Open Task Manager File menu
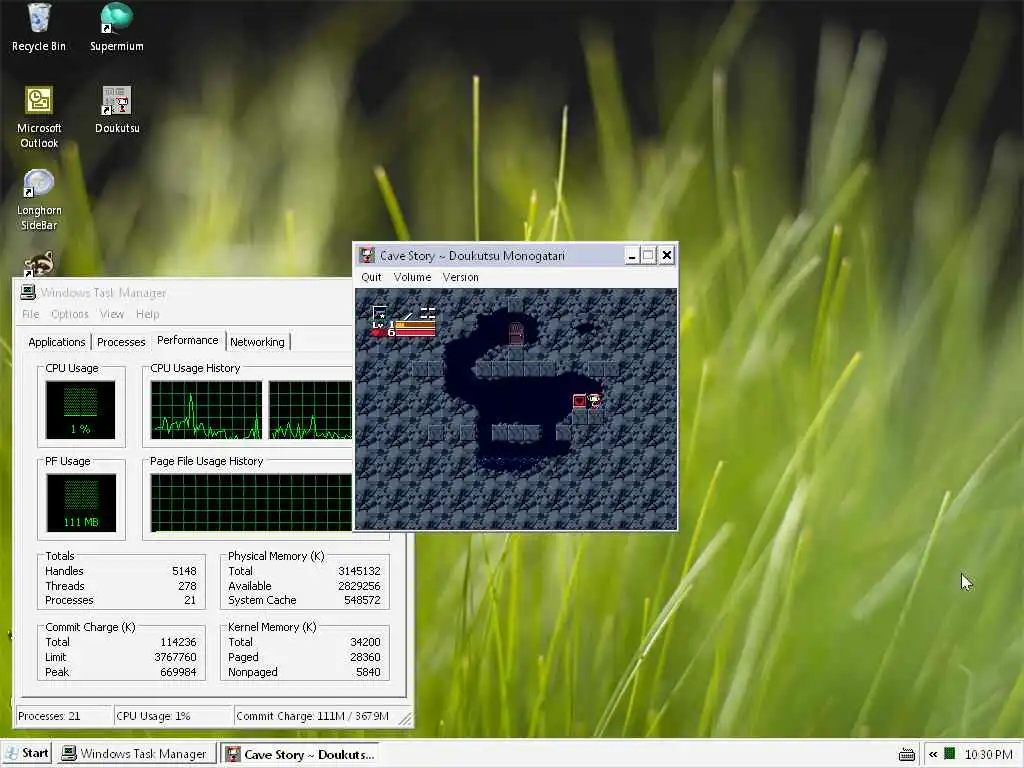Screen dimensions: 1024x768 [x=30, y=314]
